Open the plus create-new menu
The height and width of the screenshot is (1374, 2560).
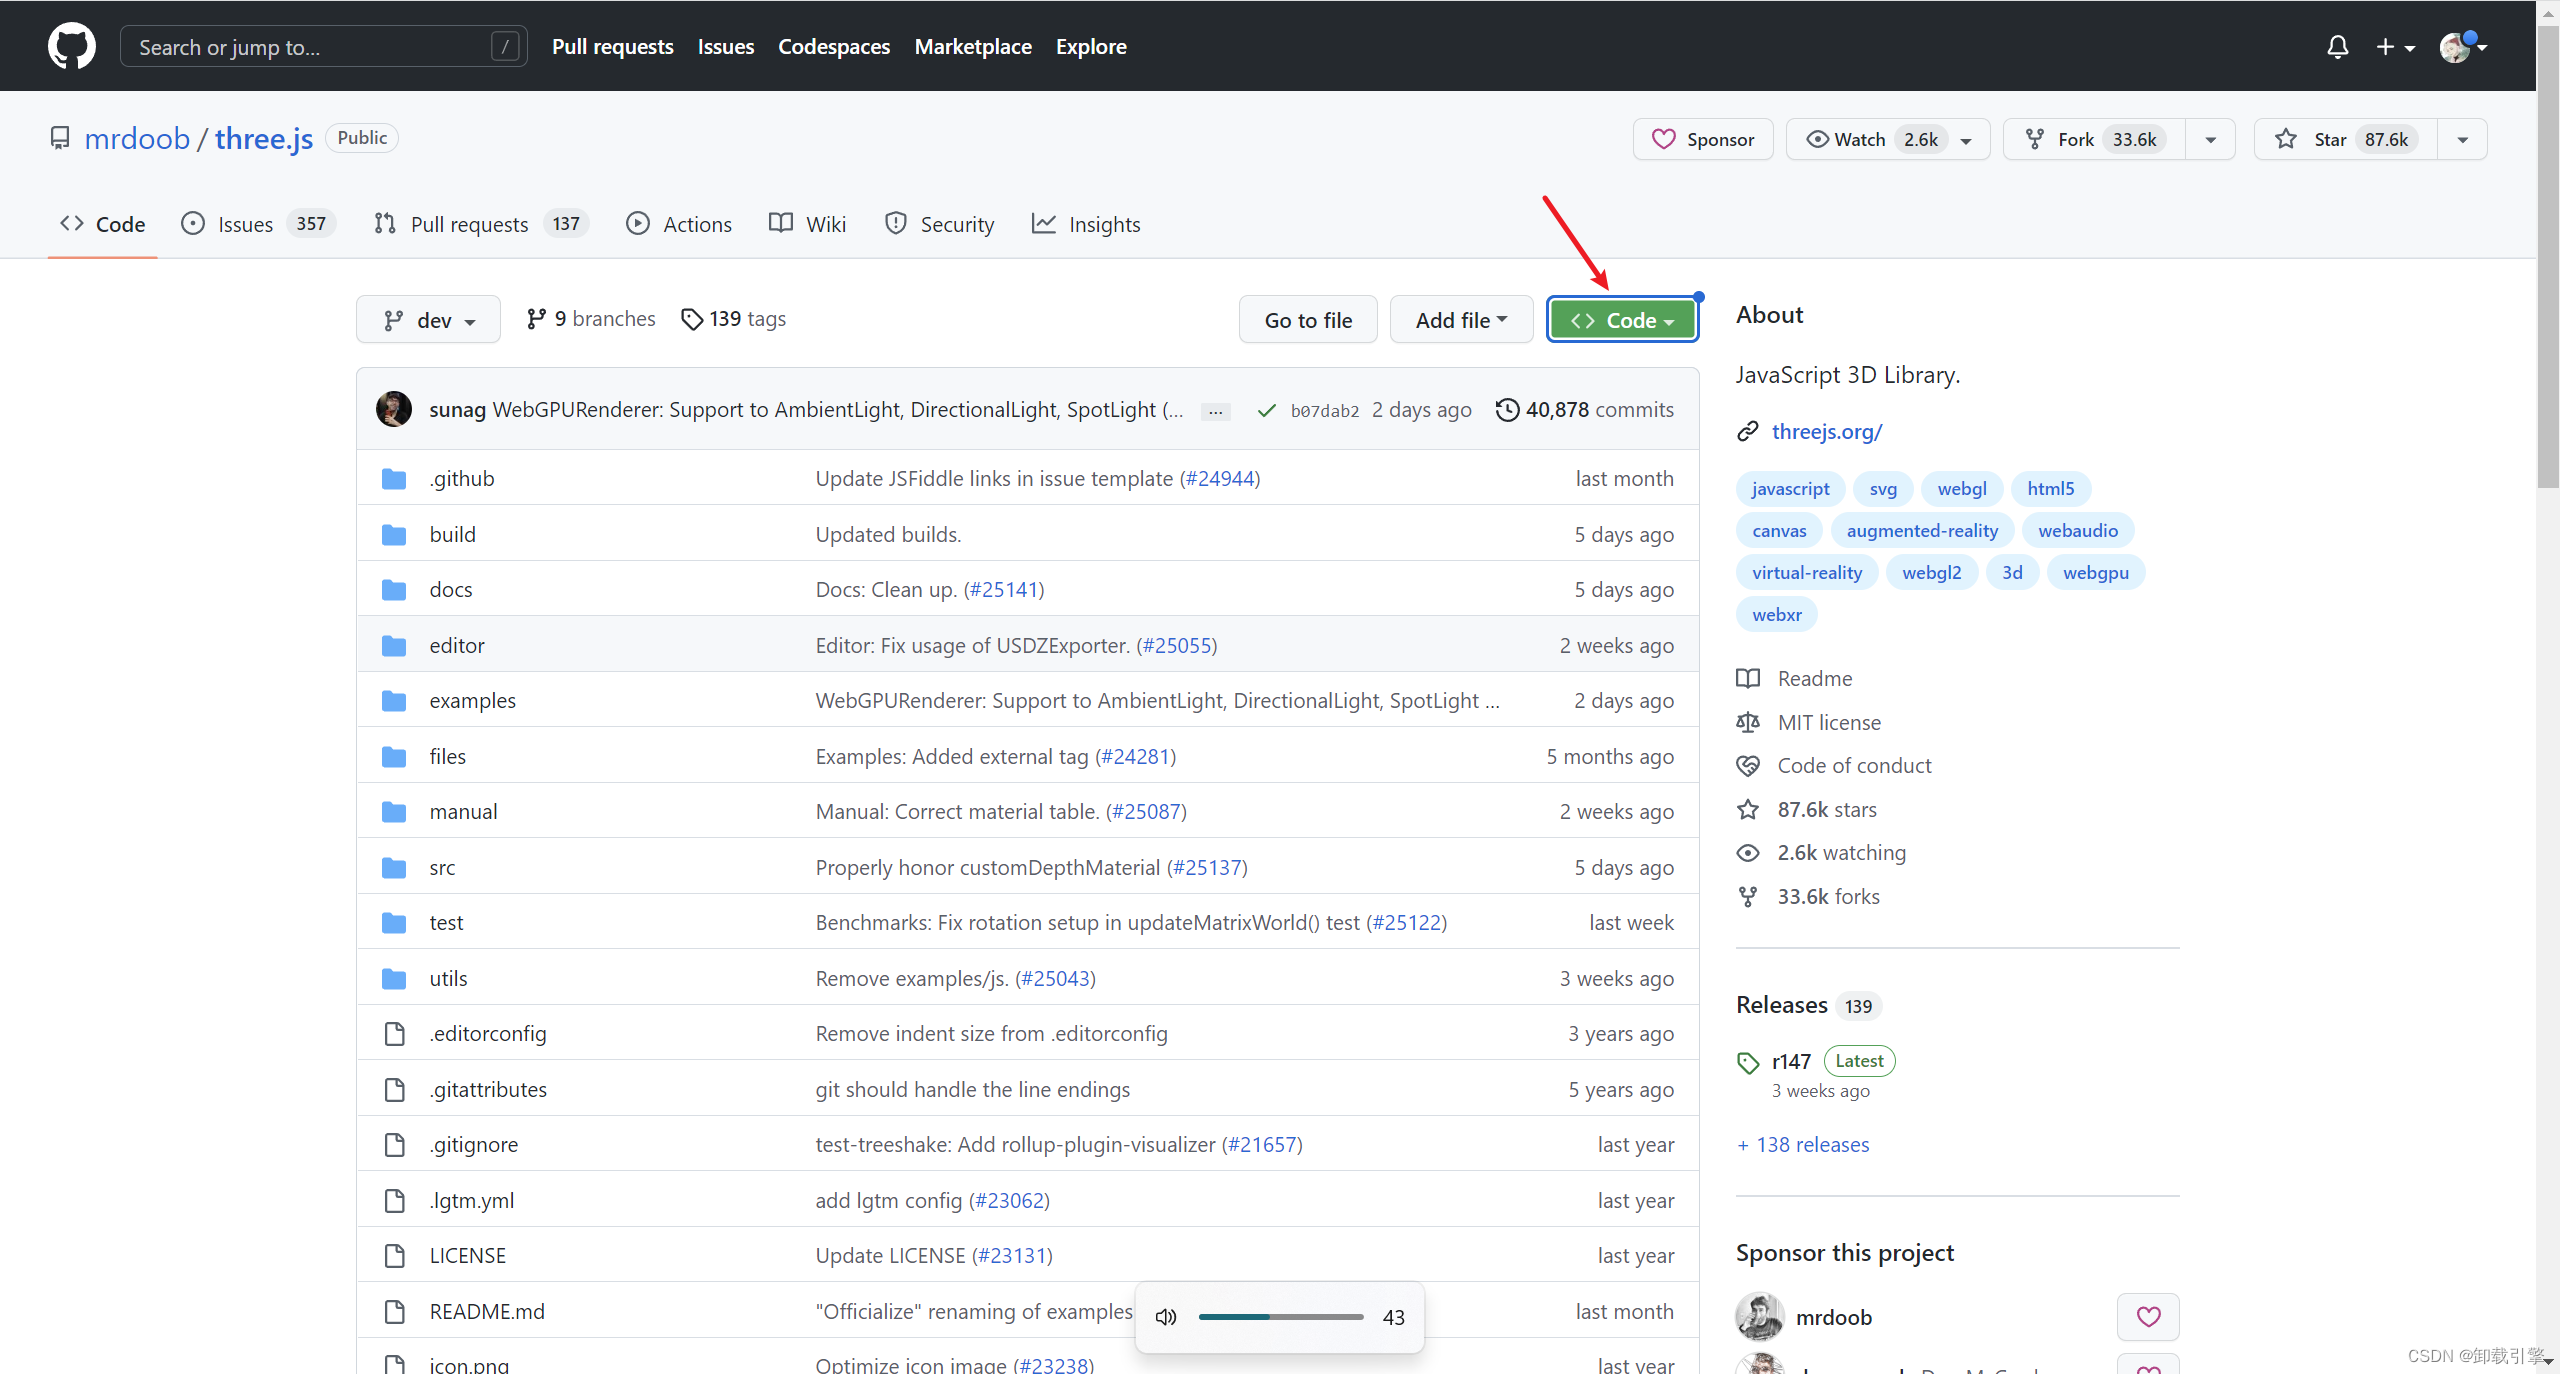(2395, 47)
